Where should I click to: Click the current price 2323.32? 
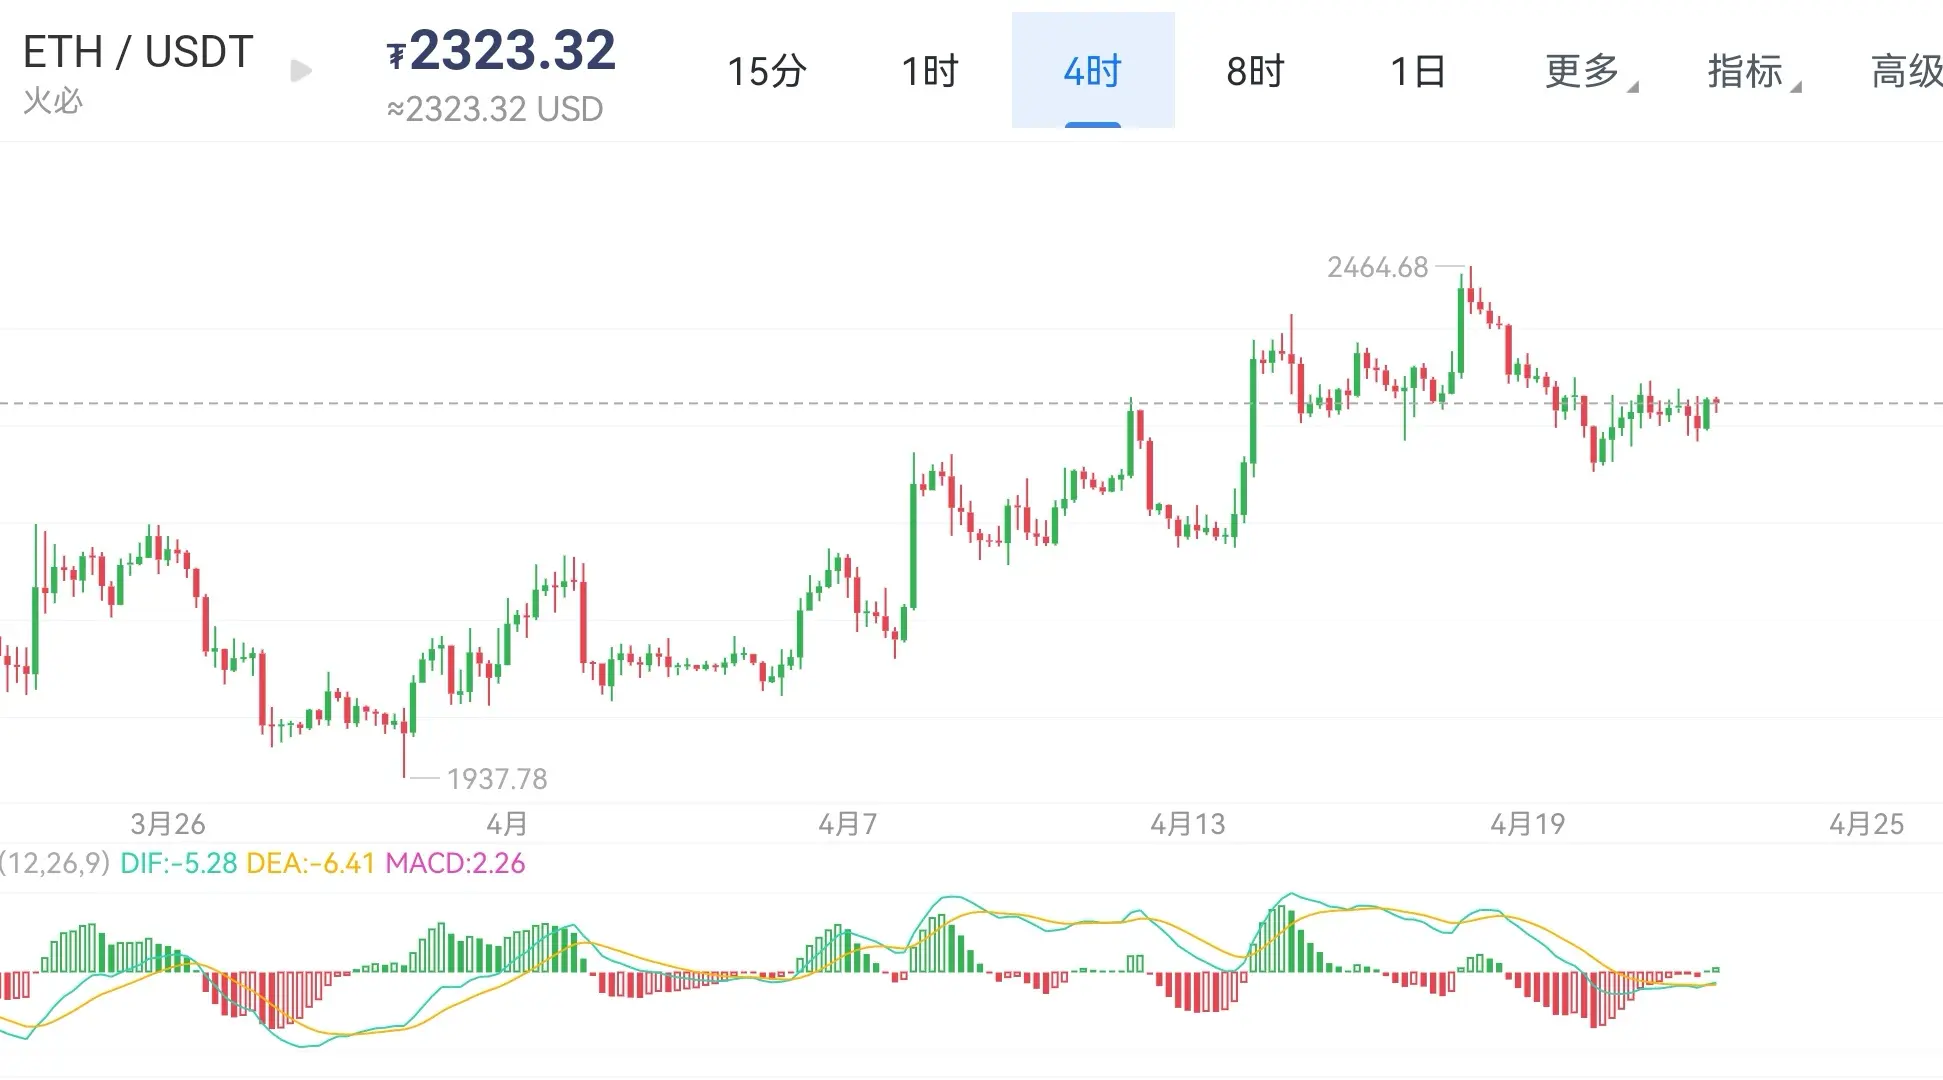click(x=512, y=50)
